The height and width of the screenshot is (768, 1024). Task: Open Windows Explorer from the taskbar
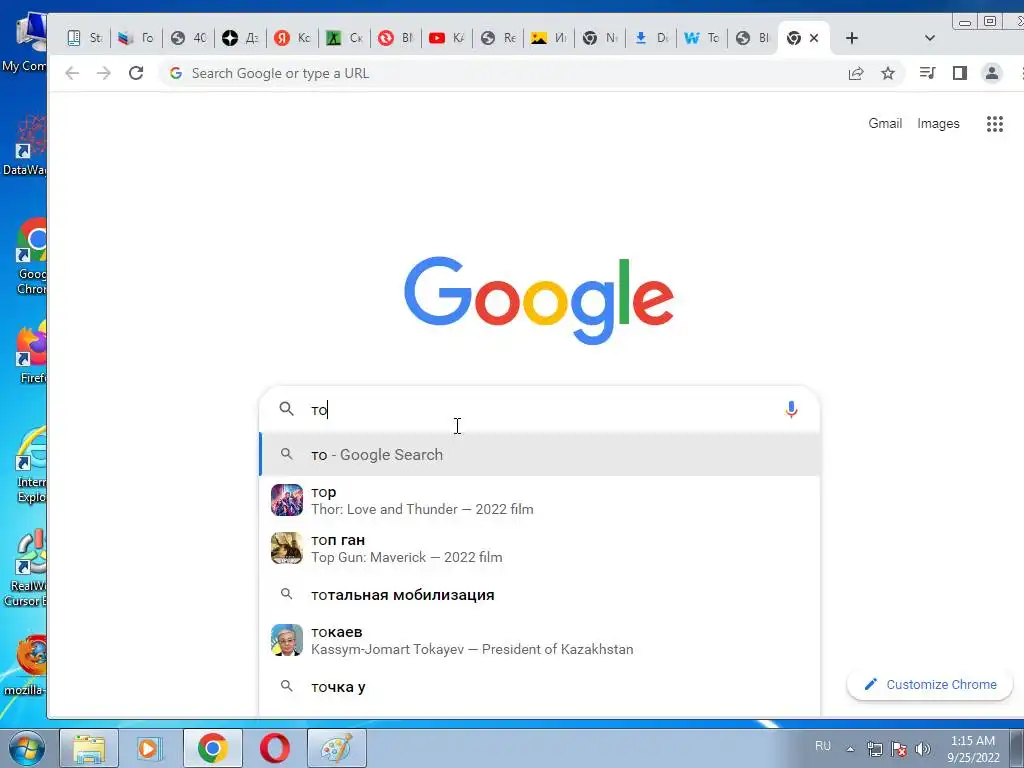[89, 748]
